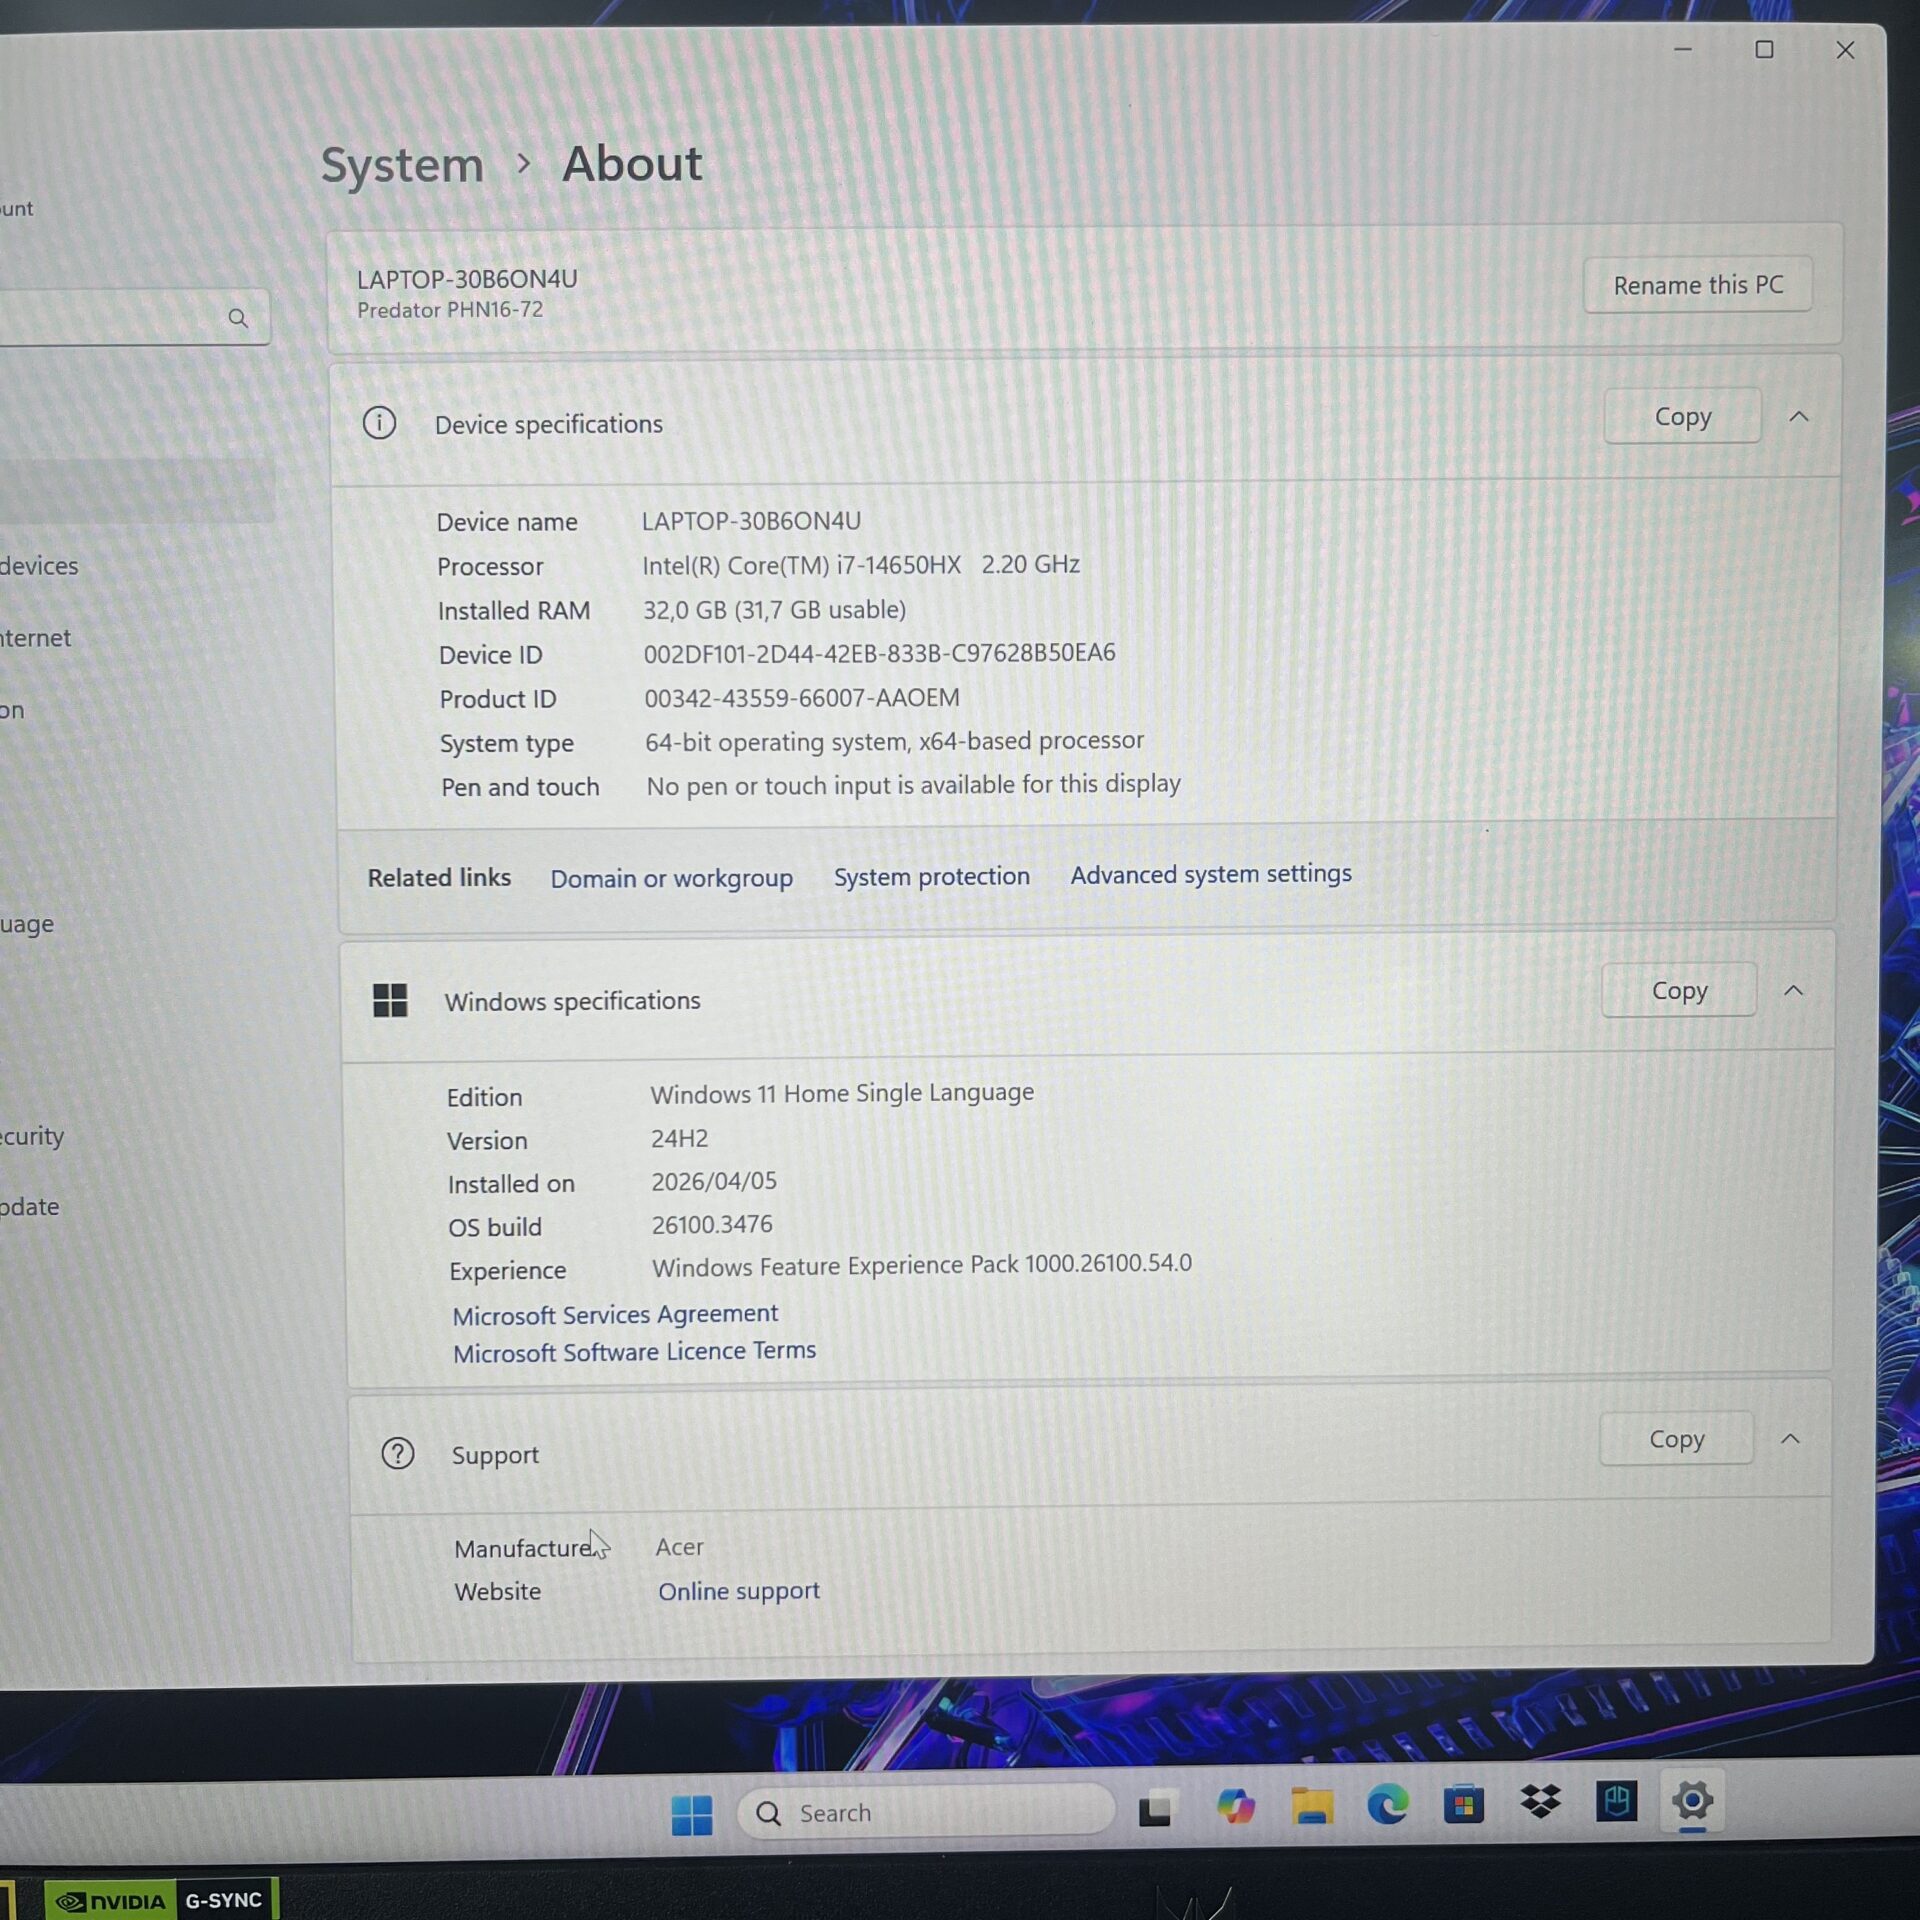Click Edition value Windows 11 Home Single Language

click(x=842, y=1093)
